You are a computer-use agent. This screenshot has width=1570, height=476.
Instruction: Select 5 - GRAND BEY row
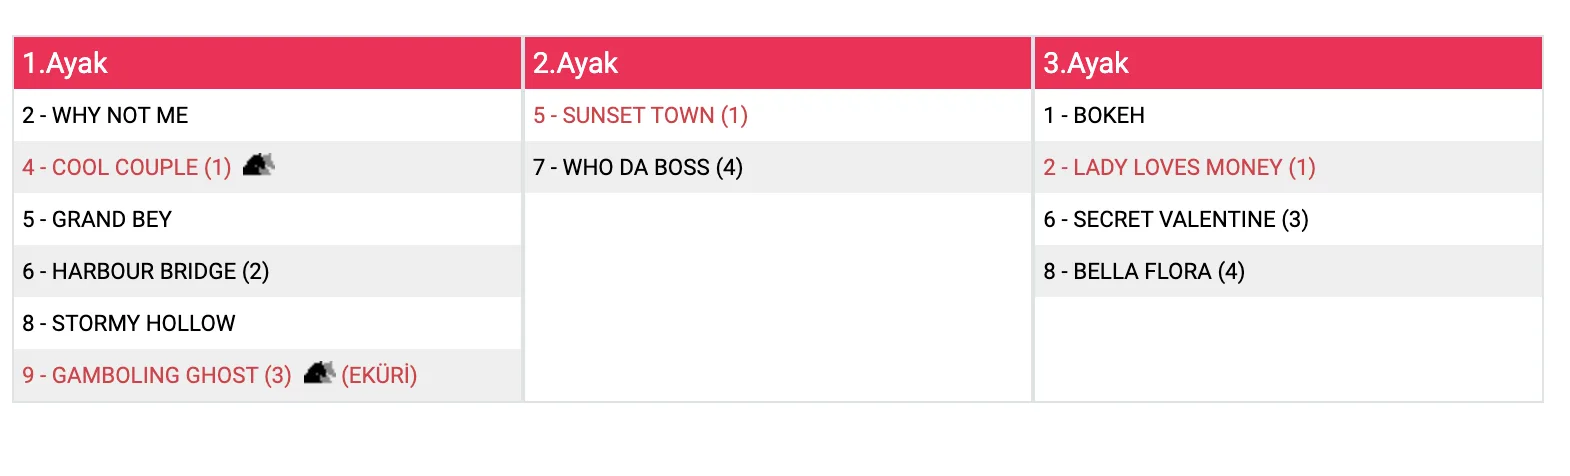[x=97, y=220]
